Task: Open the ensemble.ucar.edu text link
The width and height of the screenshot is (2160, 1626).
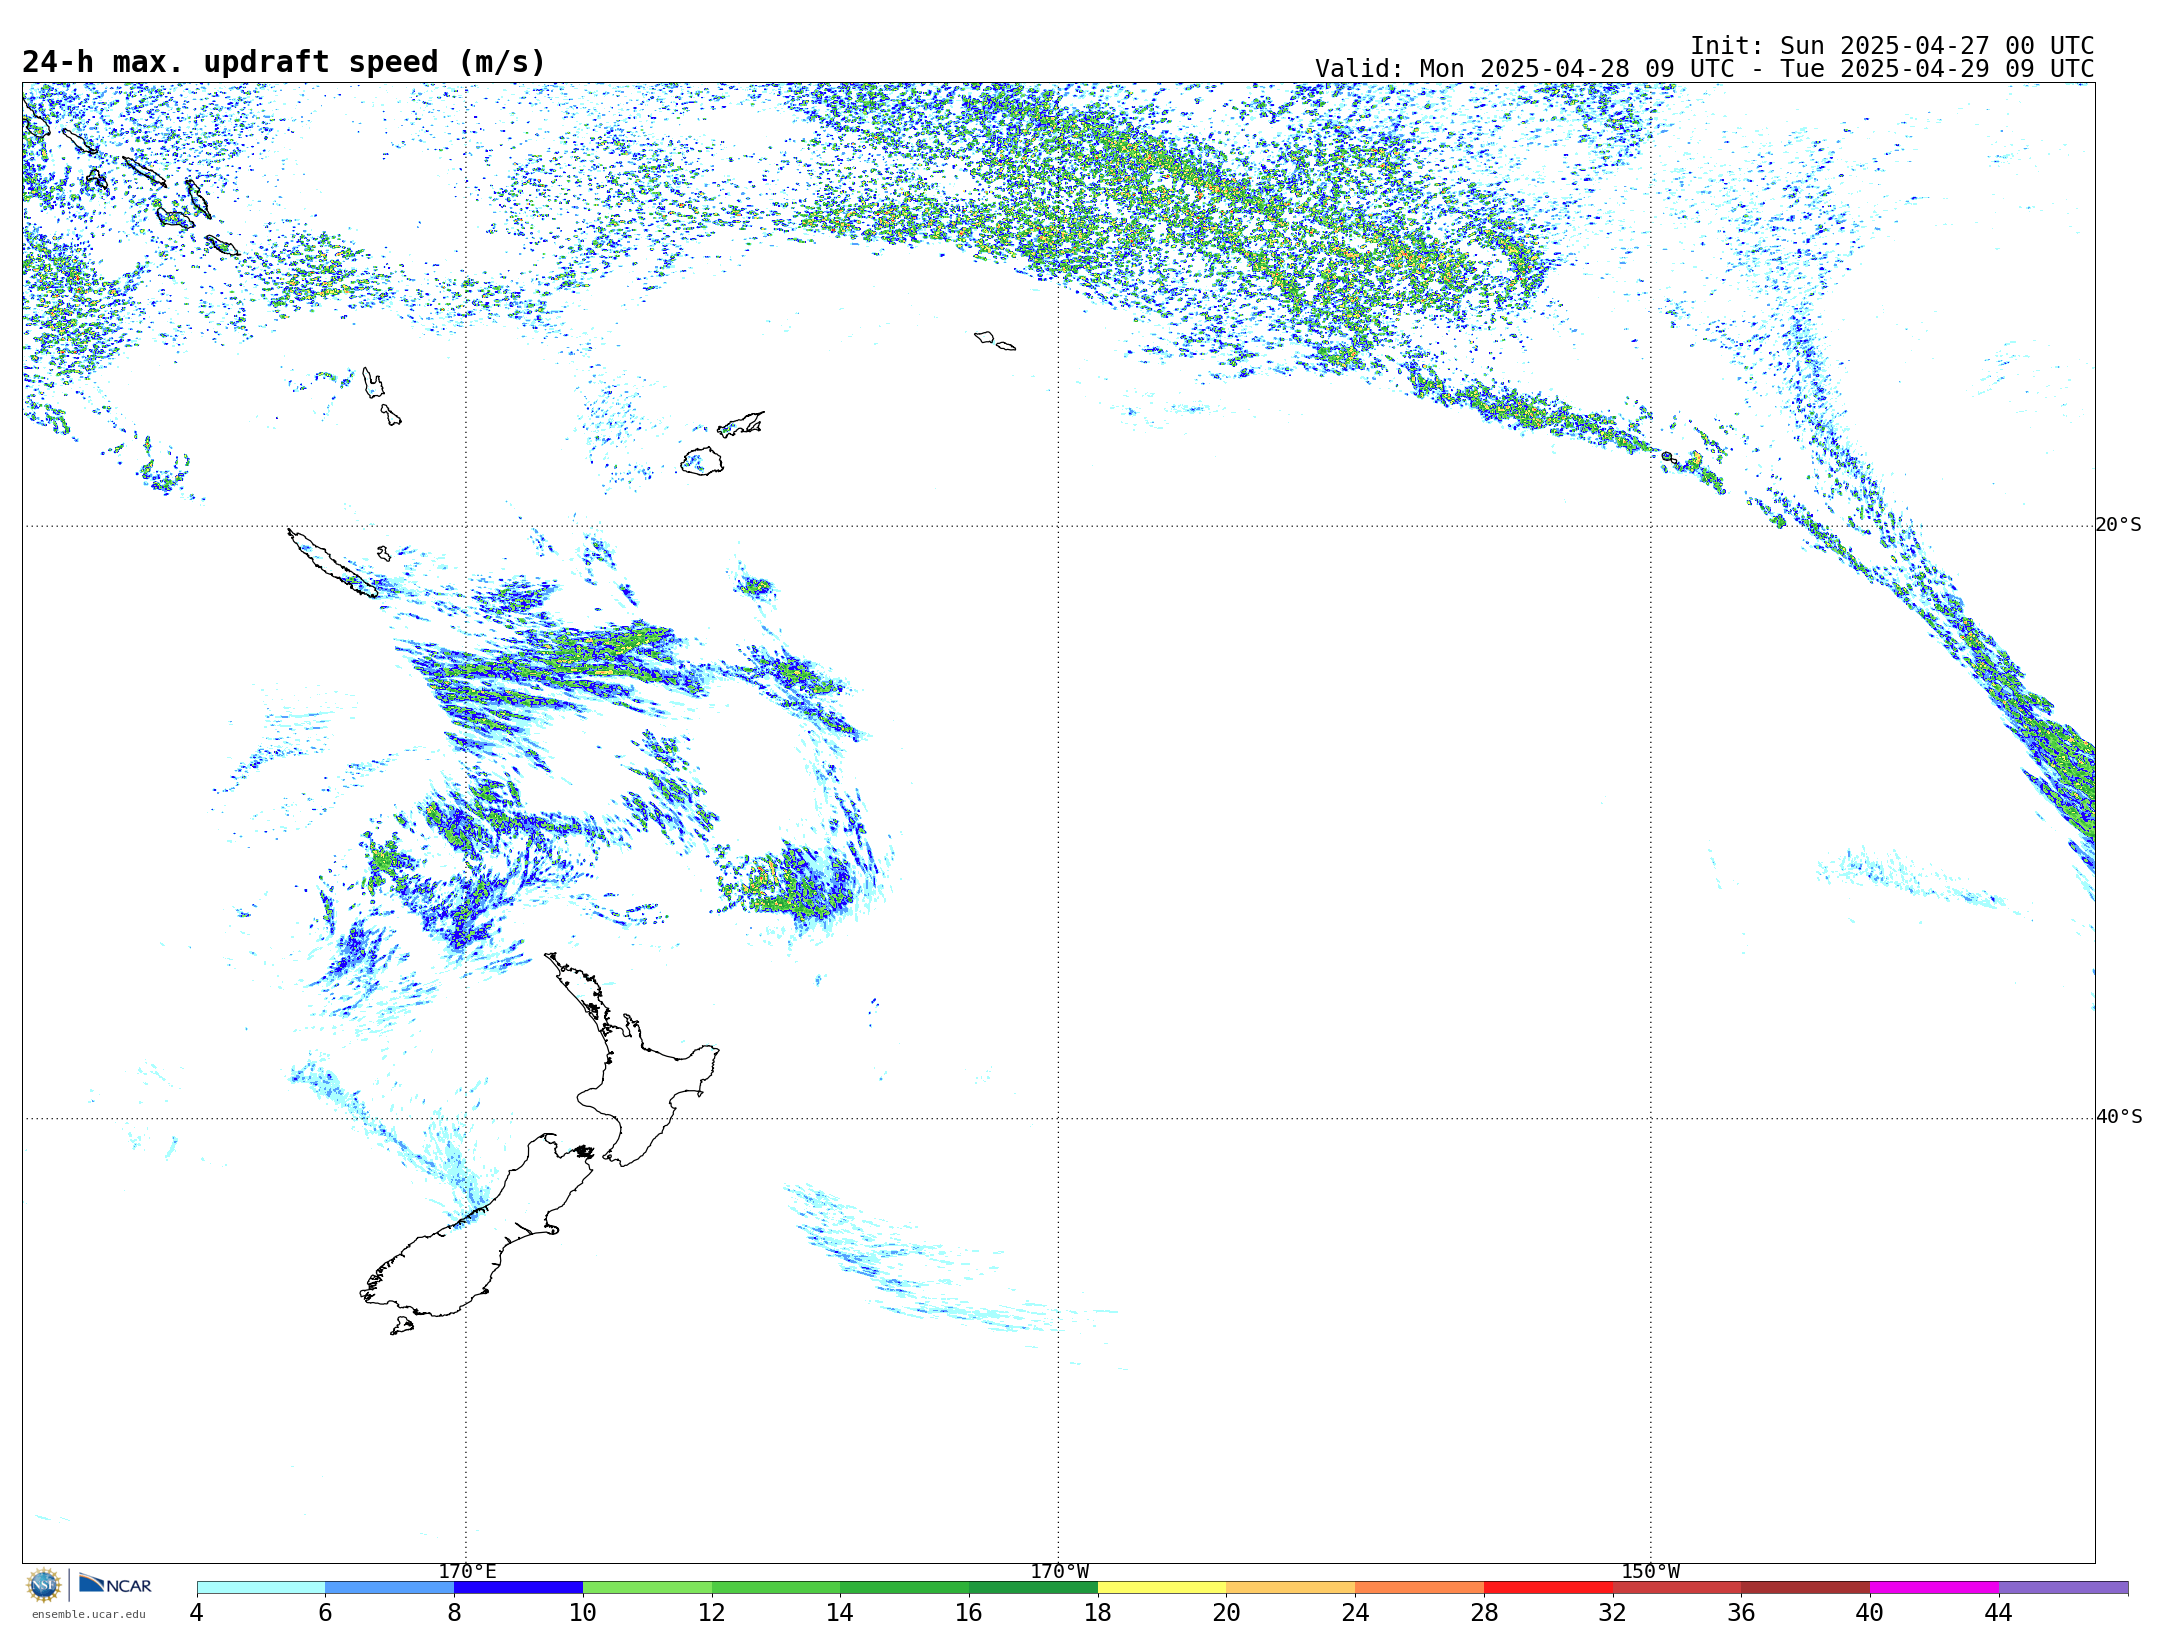Action: pos(88,1614)
